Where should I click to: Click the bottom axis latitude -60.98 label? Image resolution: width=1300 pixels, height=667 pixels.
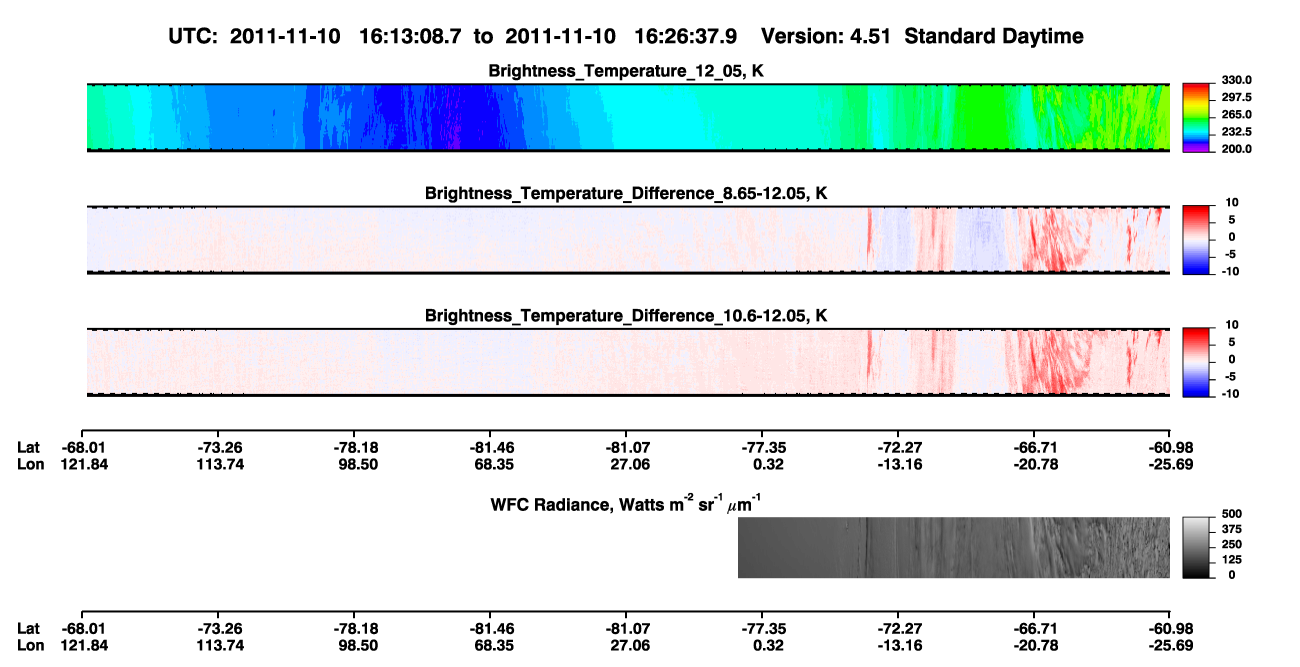click(x=1170, y=629)
